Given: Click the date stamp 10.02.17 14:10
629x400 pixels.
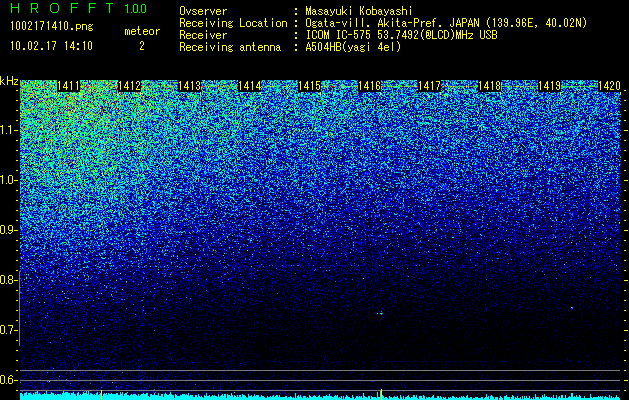Looking at the screenshot, I should pos(51,46).
